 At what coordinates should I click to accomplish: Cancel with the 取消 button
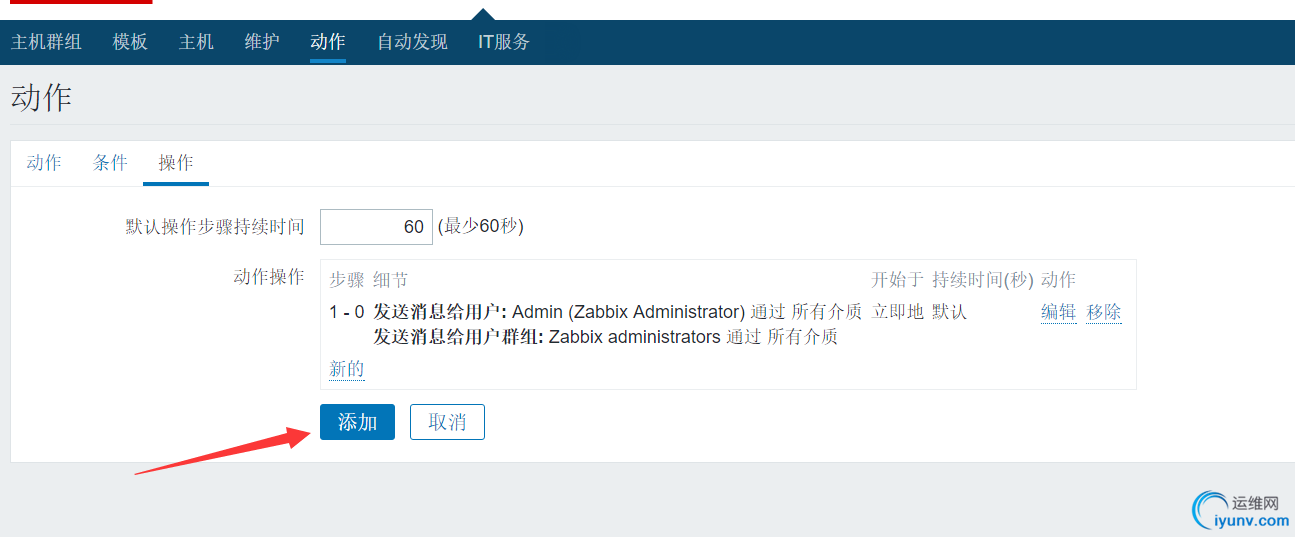pyautogui.click(x=447, y=422)
